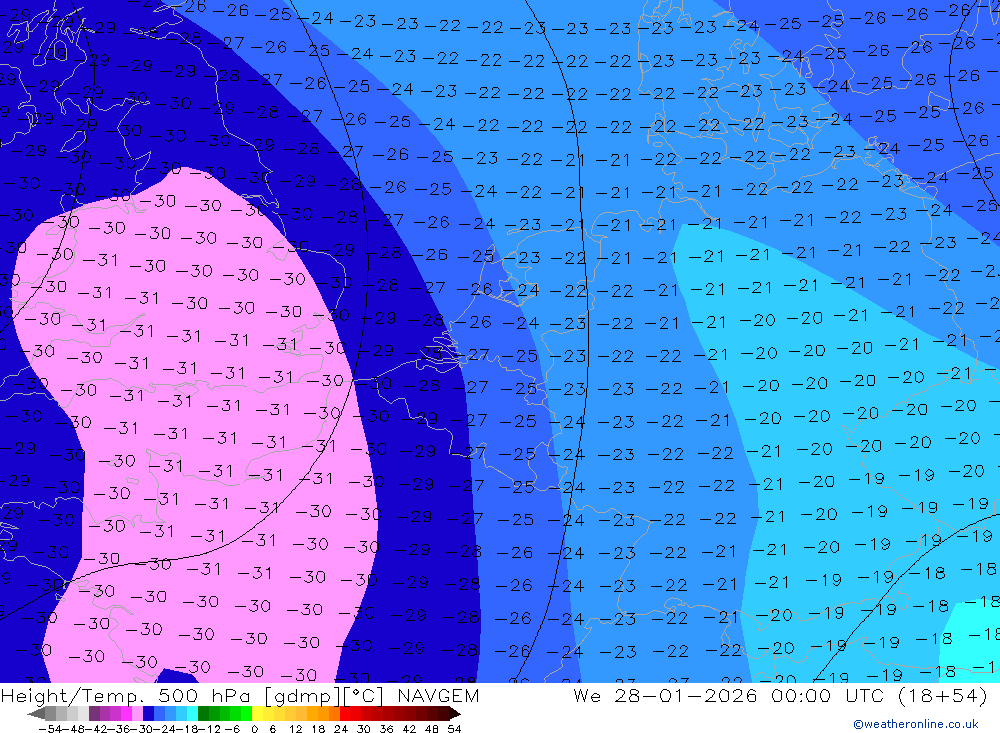The image size is (1000, 733).
Task: Click the '(18+54)' forecast run text
Action: pos(943,696)
